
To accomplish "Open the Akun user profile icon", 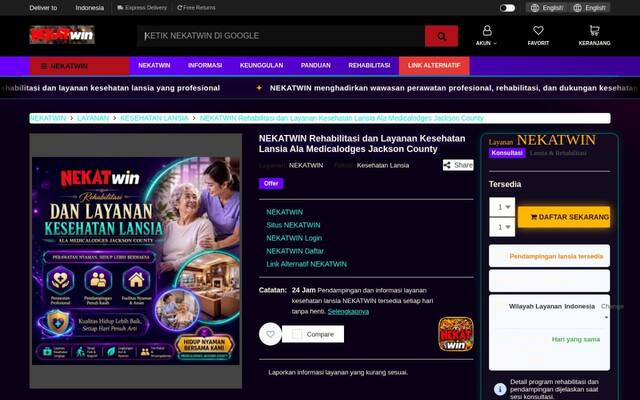I will tap(487, 31).
